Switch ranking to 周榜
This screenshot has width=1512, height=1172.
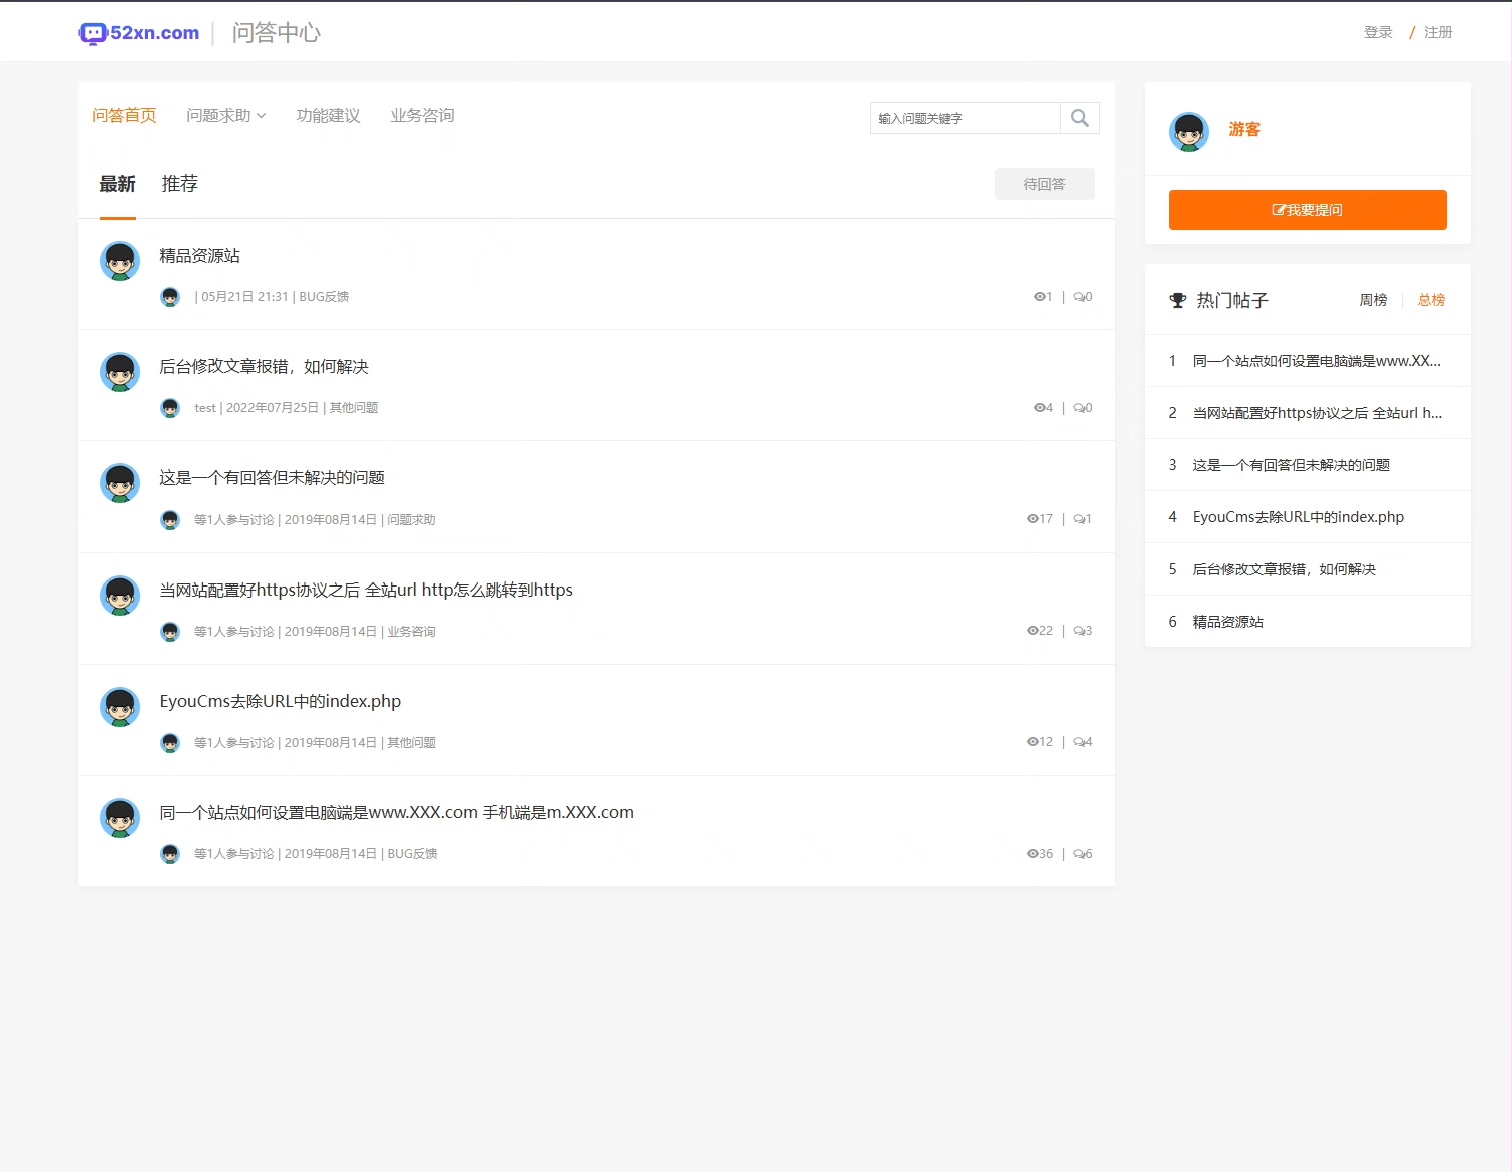(x=1372, y=300)
